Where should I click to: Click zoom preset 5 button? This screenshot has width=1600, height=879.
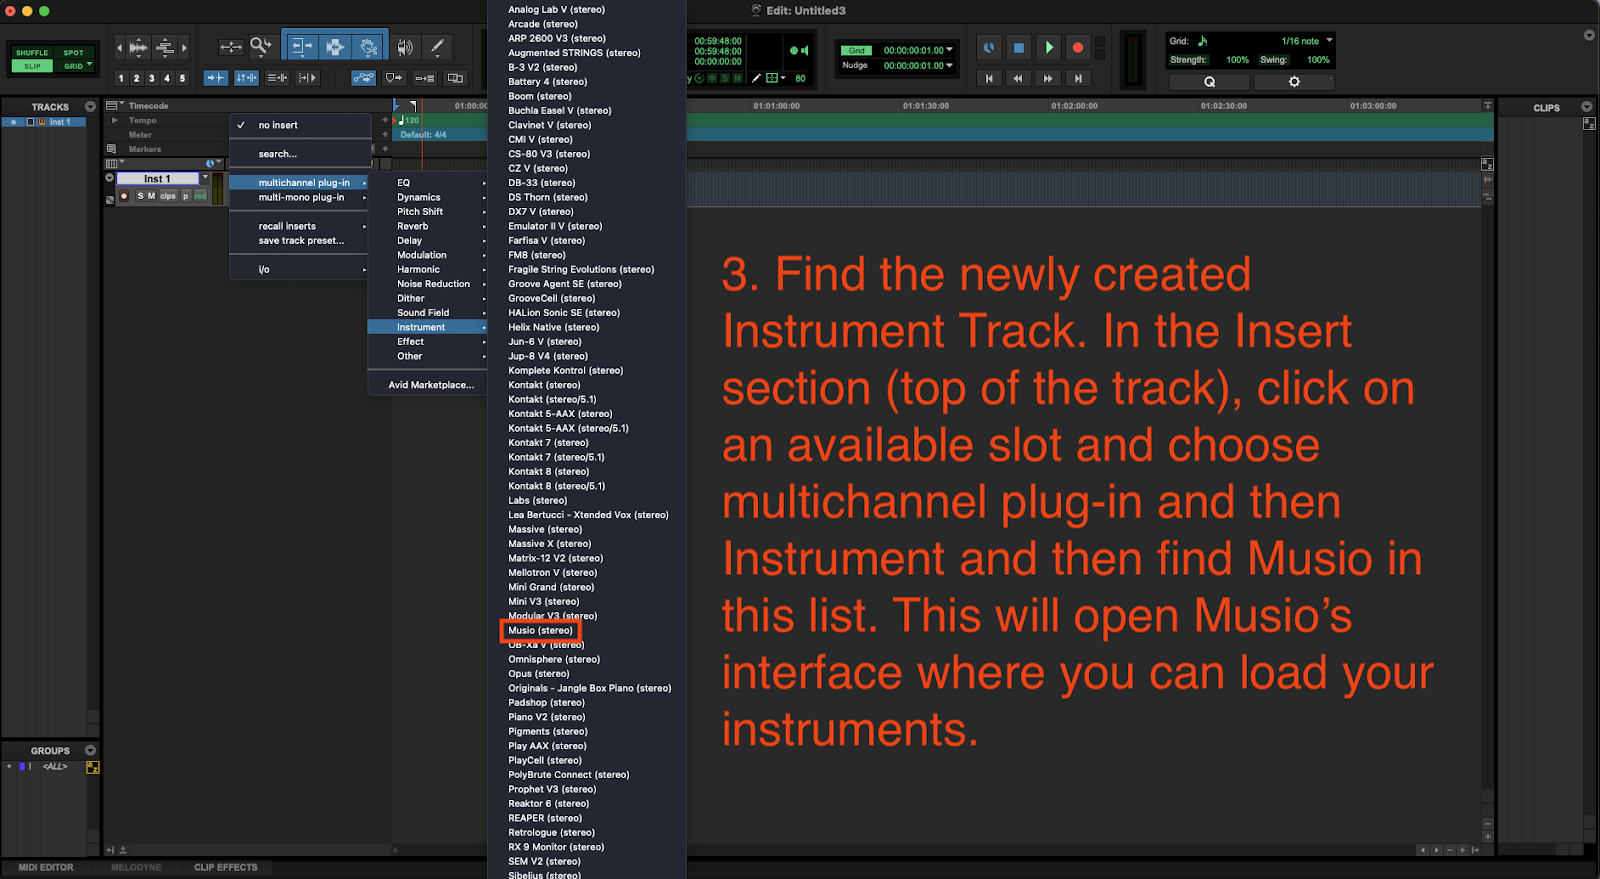pos(182,78)
